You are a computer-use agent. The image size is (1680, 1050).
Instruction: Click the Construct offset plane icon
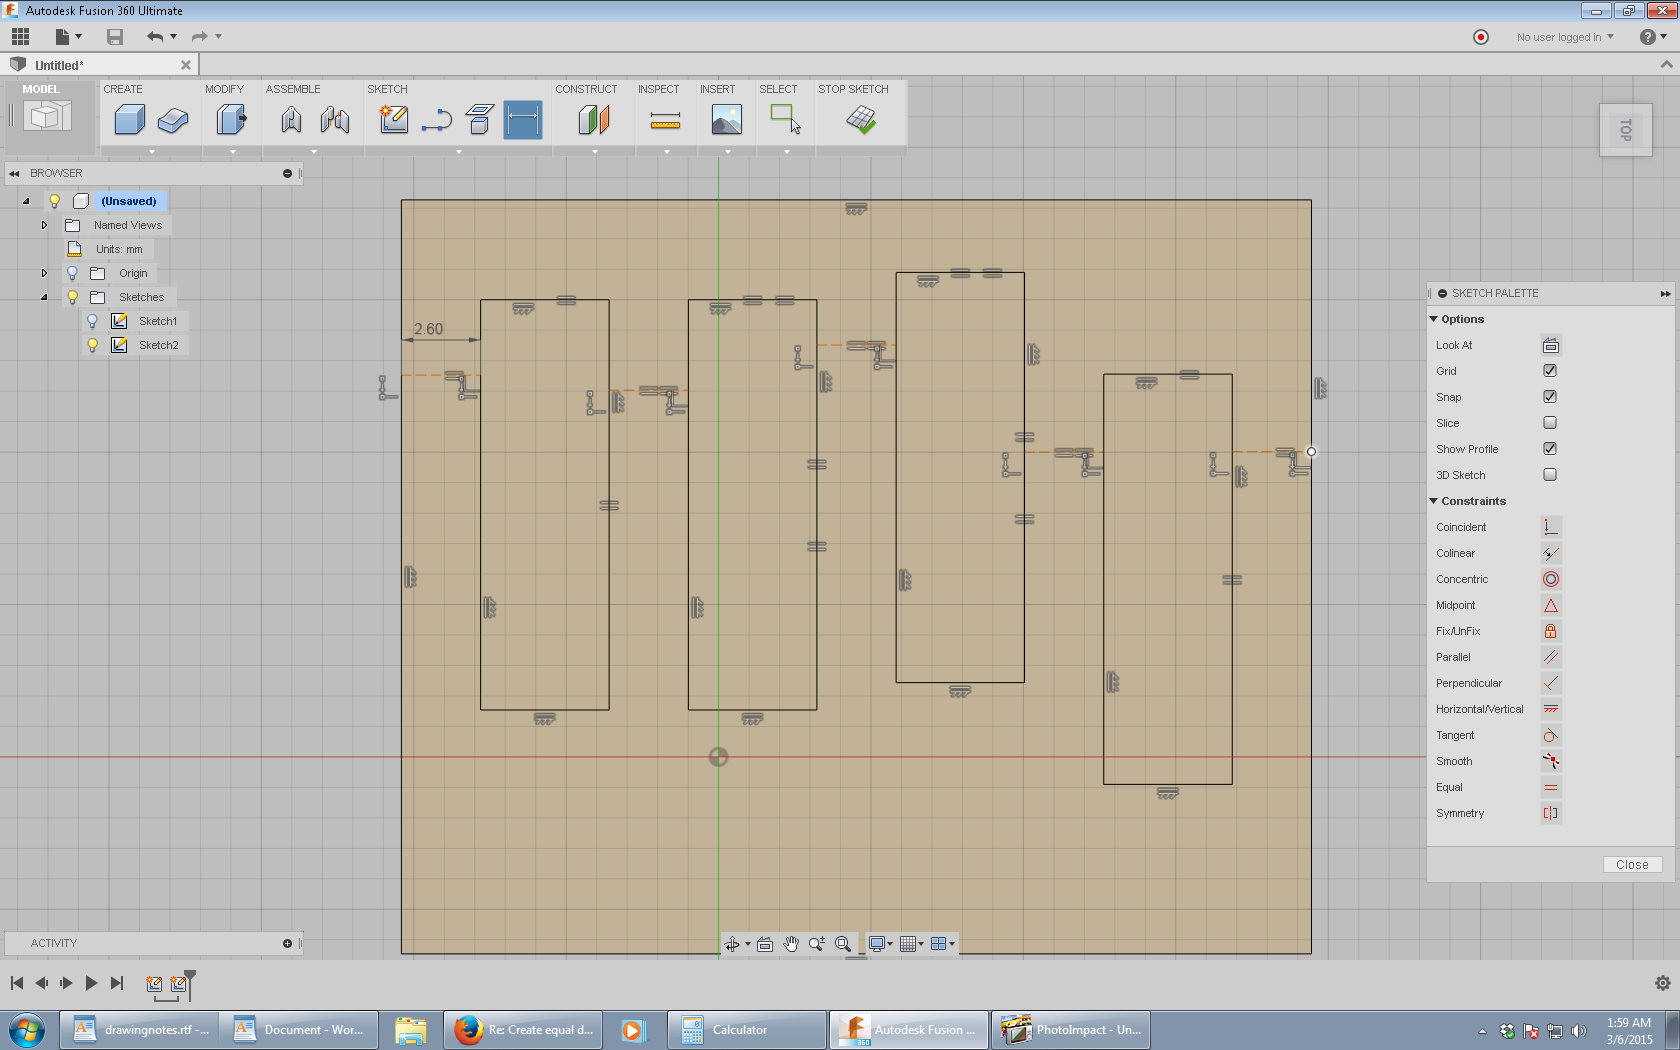tap(594, 120)
